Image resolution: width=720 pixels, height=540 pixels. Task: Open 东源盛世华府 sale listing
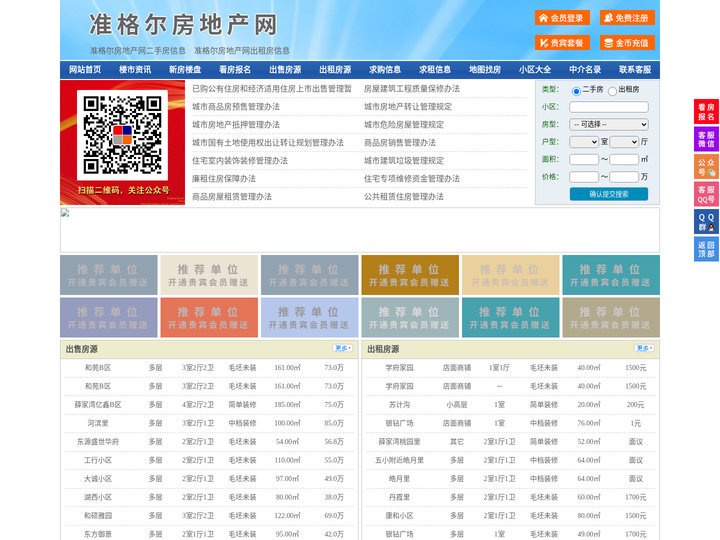click(x=98, y=442)
